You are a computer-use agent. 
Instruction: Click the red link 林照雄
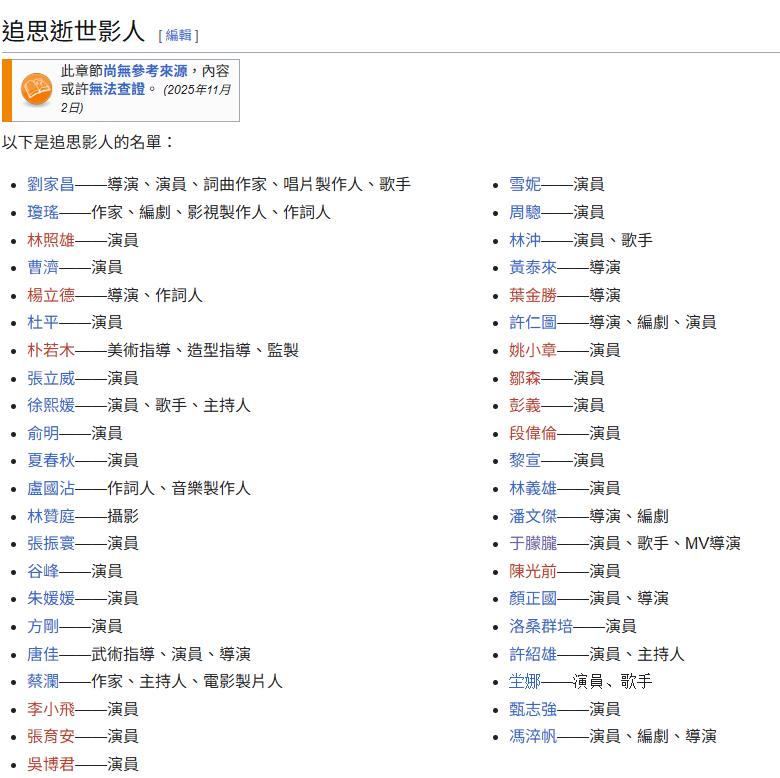coord(51,240)
